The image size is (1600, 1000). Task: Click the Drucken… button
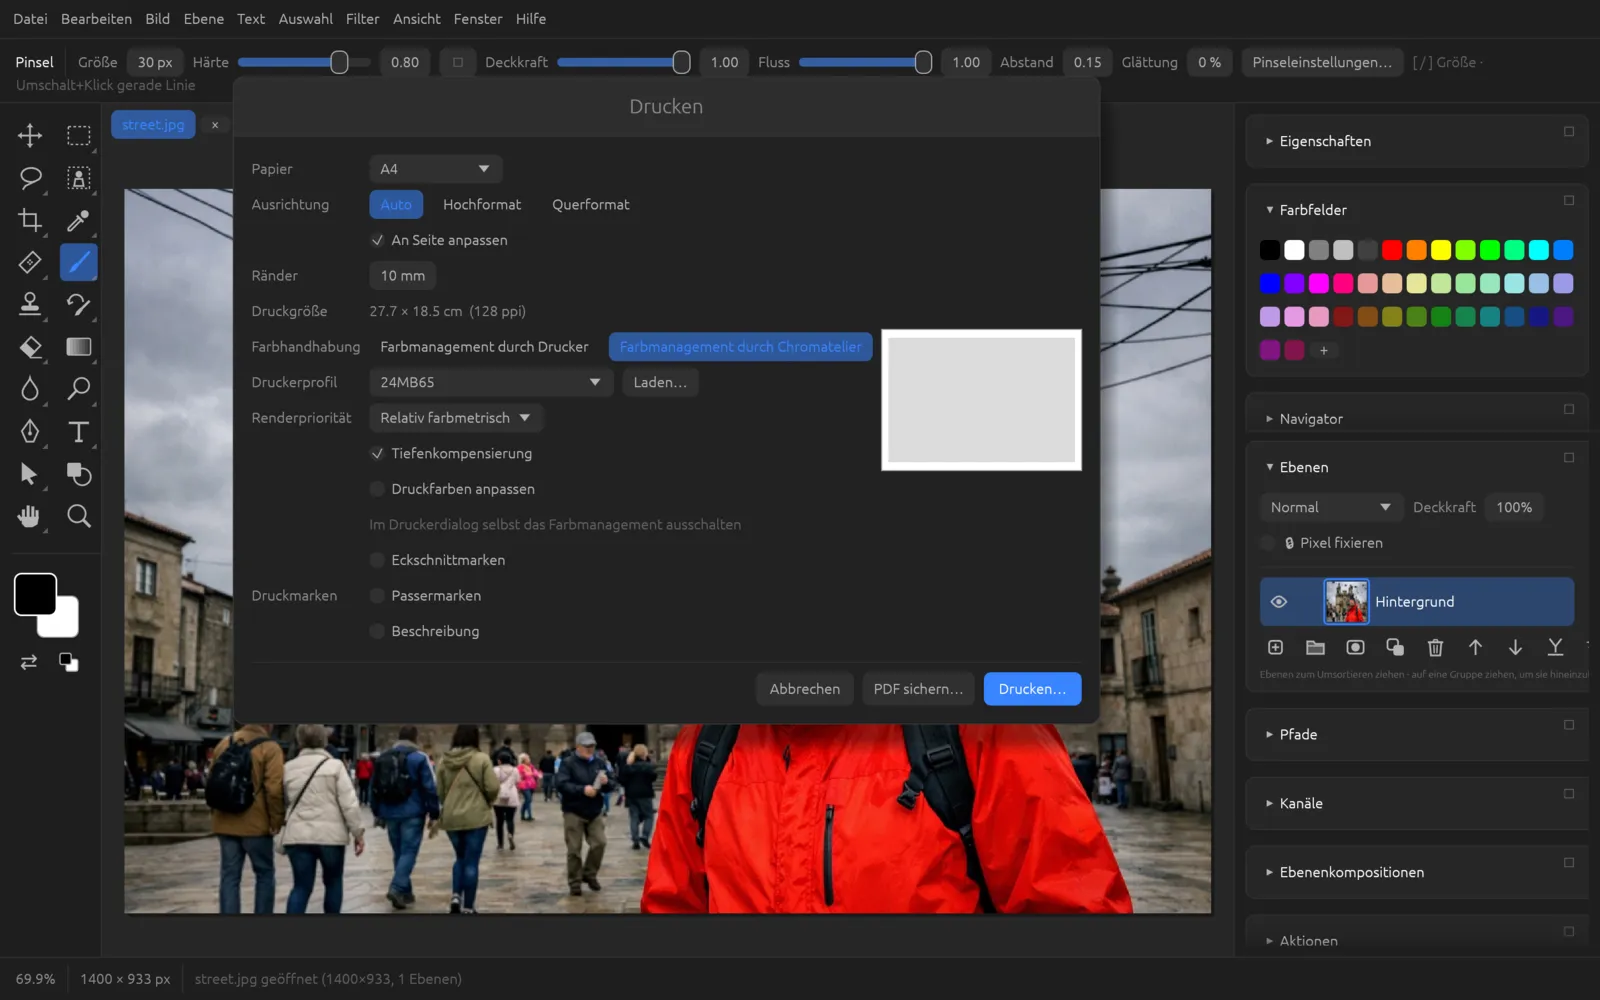click(x=1032, y=689)
